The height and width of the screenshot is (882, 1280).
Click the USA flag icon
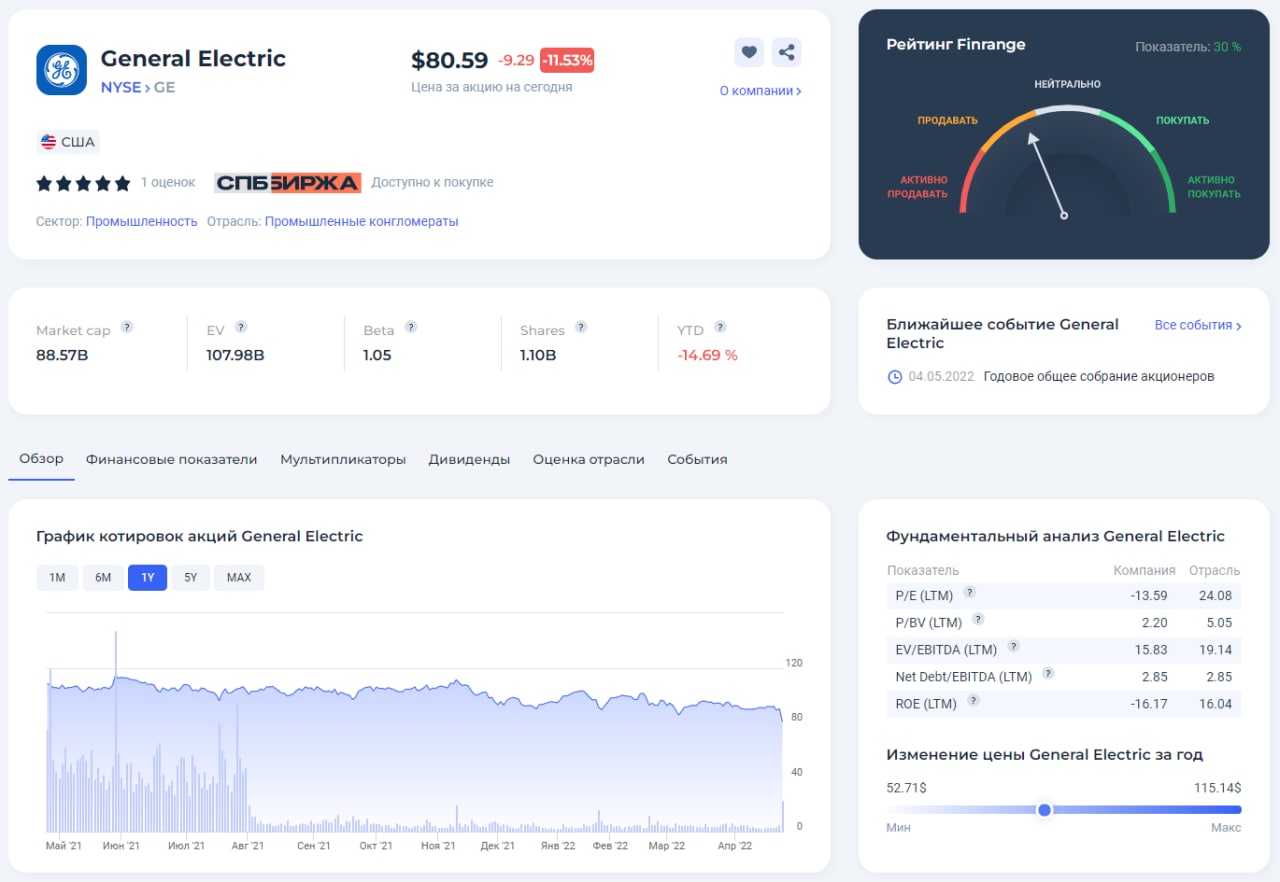point(48,142)
